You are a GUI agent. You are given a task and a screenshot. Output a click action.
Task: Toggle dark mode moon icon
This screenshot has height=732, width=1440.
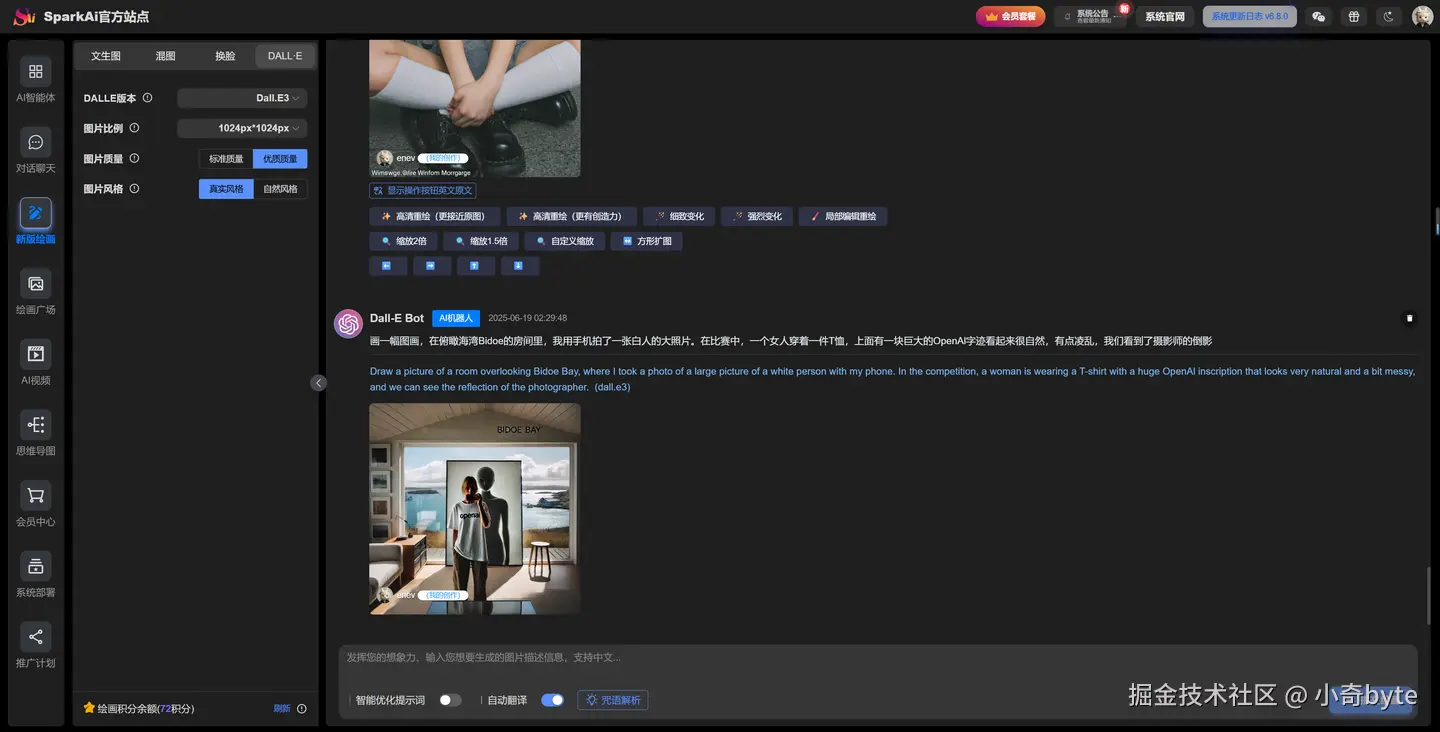tap(1388, 17)
